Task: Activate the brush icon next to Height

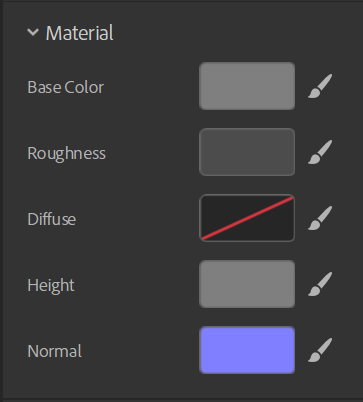Action: click(x=320, y=284)
